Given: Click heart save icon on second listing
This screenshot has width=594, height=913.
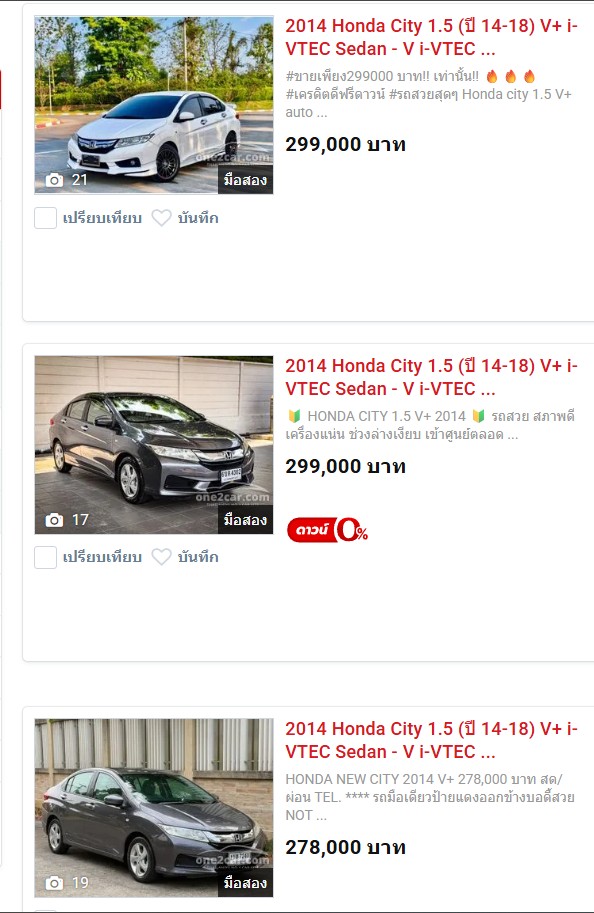Looking at the screenshot, I should 161,557.
